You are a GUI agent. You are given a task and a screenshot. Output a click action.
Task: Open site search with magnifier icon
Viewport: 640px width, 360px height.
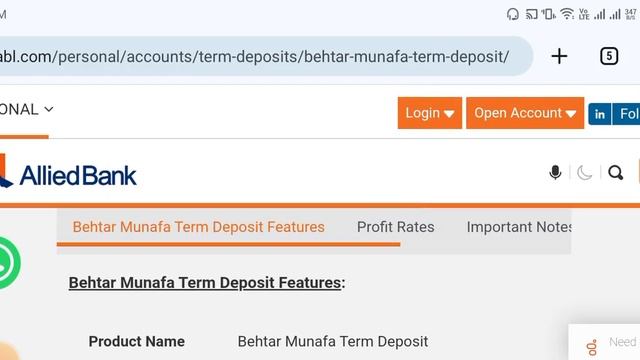coord(616,173)
